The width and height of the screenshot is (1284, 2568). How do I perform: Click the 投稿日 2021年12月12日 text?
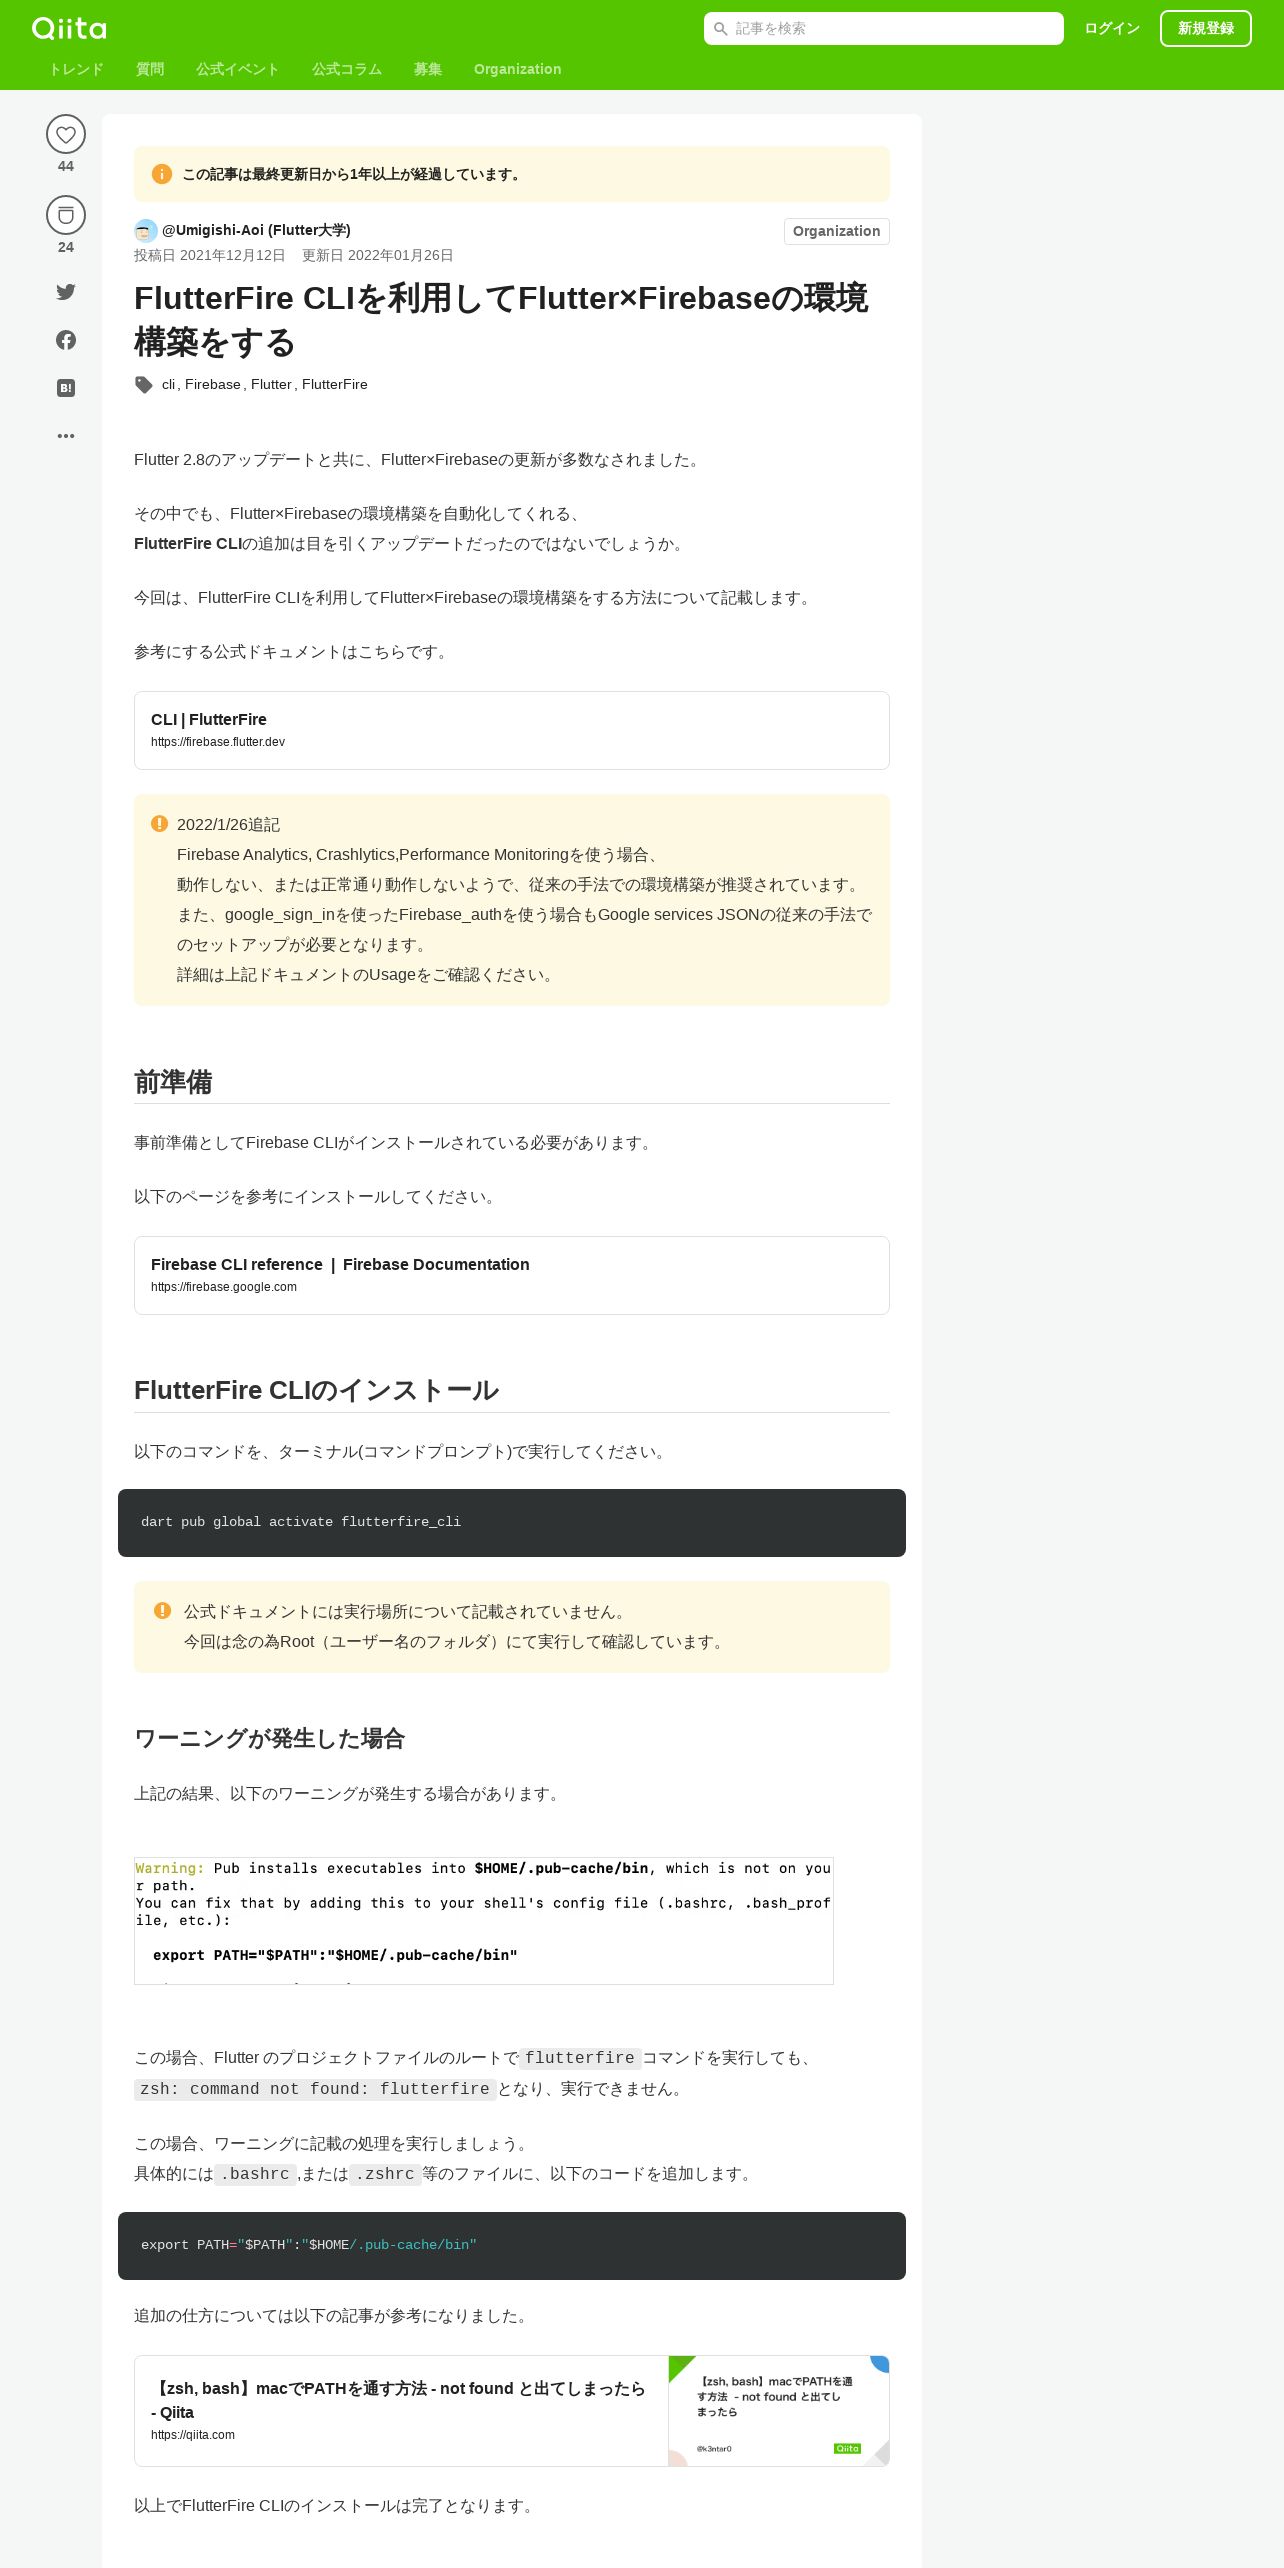(x=210, y=255)
